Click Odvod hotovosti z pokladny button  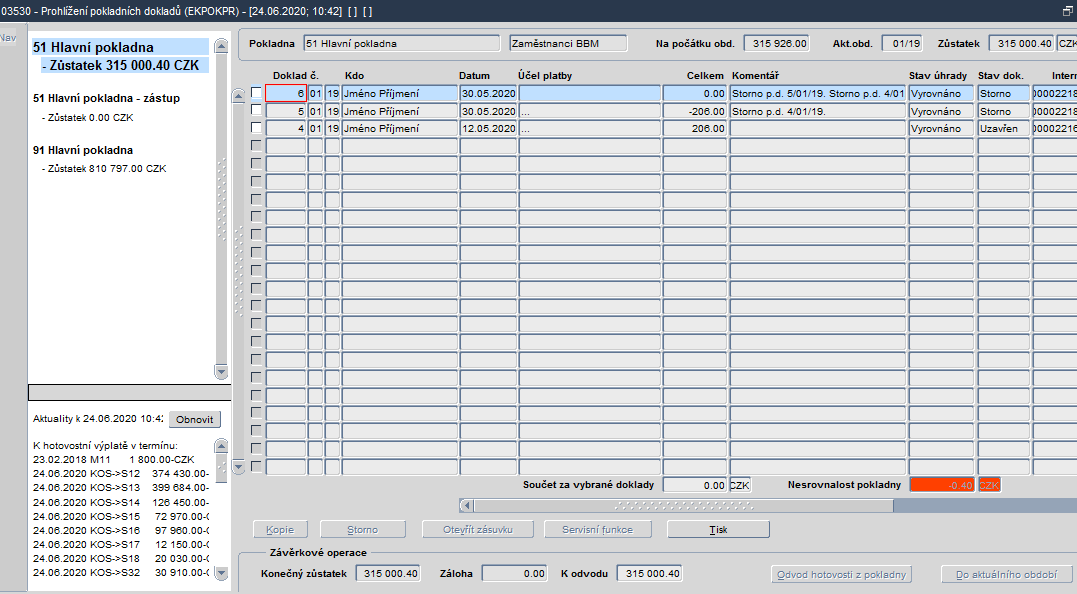tap(841, 574)
